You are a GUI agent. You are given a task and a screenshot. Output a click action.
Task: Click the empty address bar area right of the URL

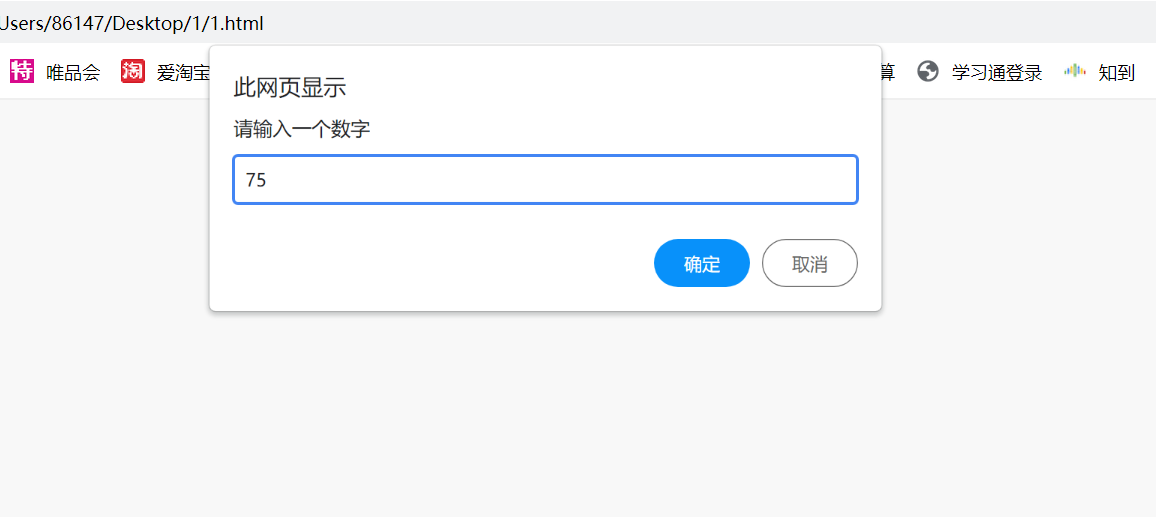pos(700,23)
